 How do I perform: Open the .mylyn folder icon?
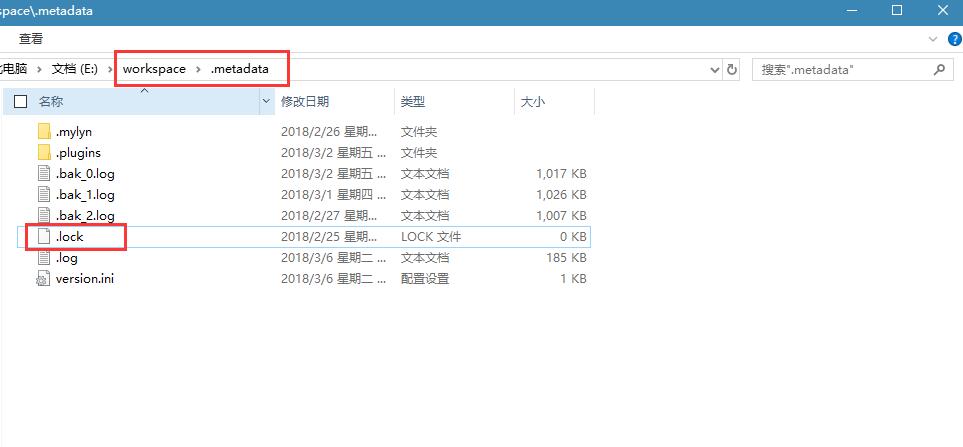(44, 131)
